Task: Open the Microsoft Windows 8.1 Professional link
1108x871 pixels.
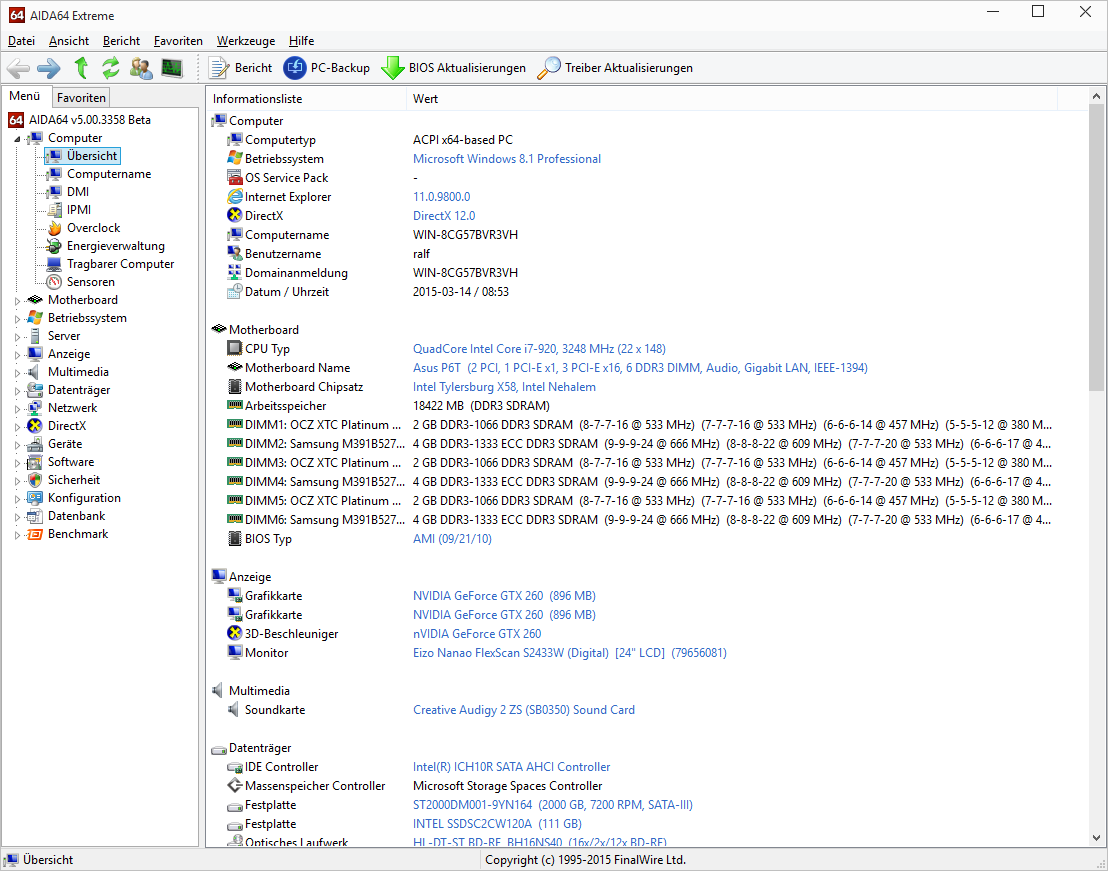Action: (507, 159)
